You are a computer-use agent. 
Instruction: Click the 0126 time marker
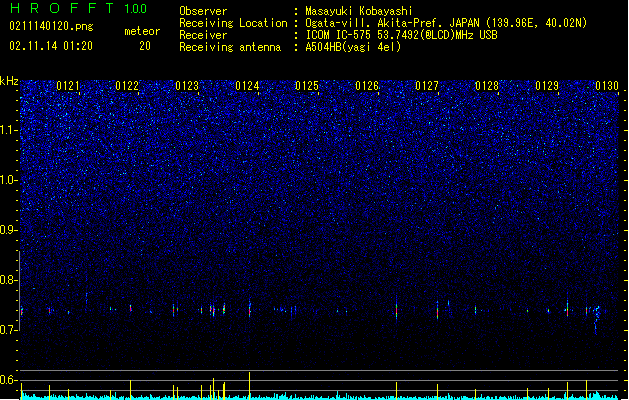(x=367, y=86)
